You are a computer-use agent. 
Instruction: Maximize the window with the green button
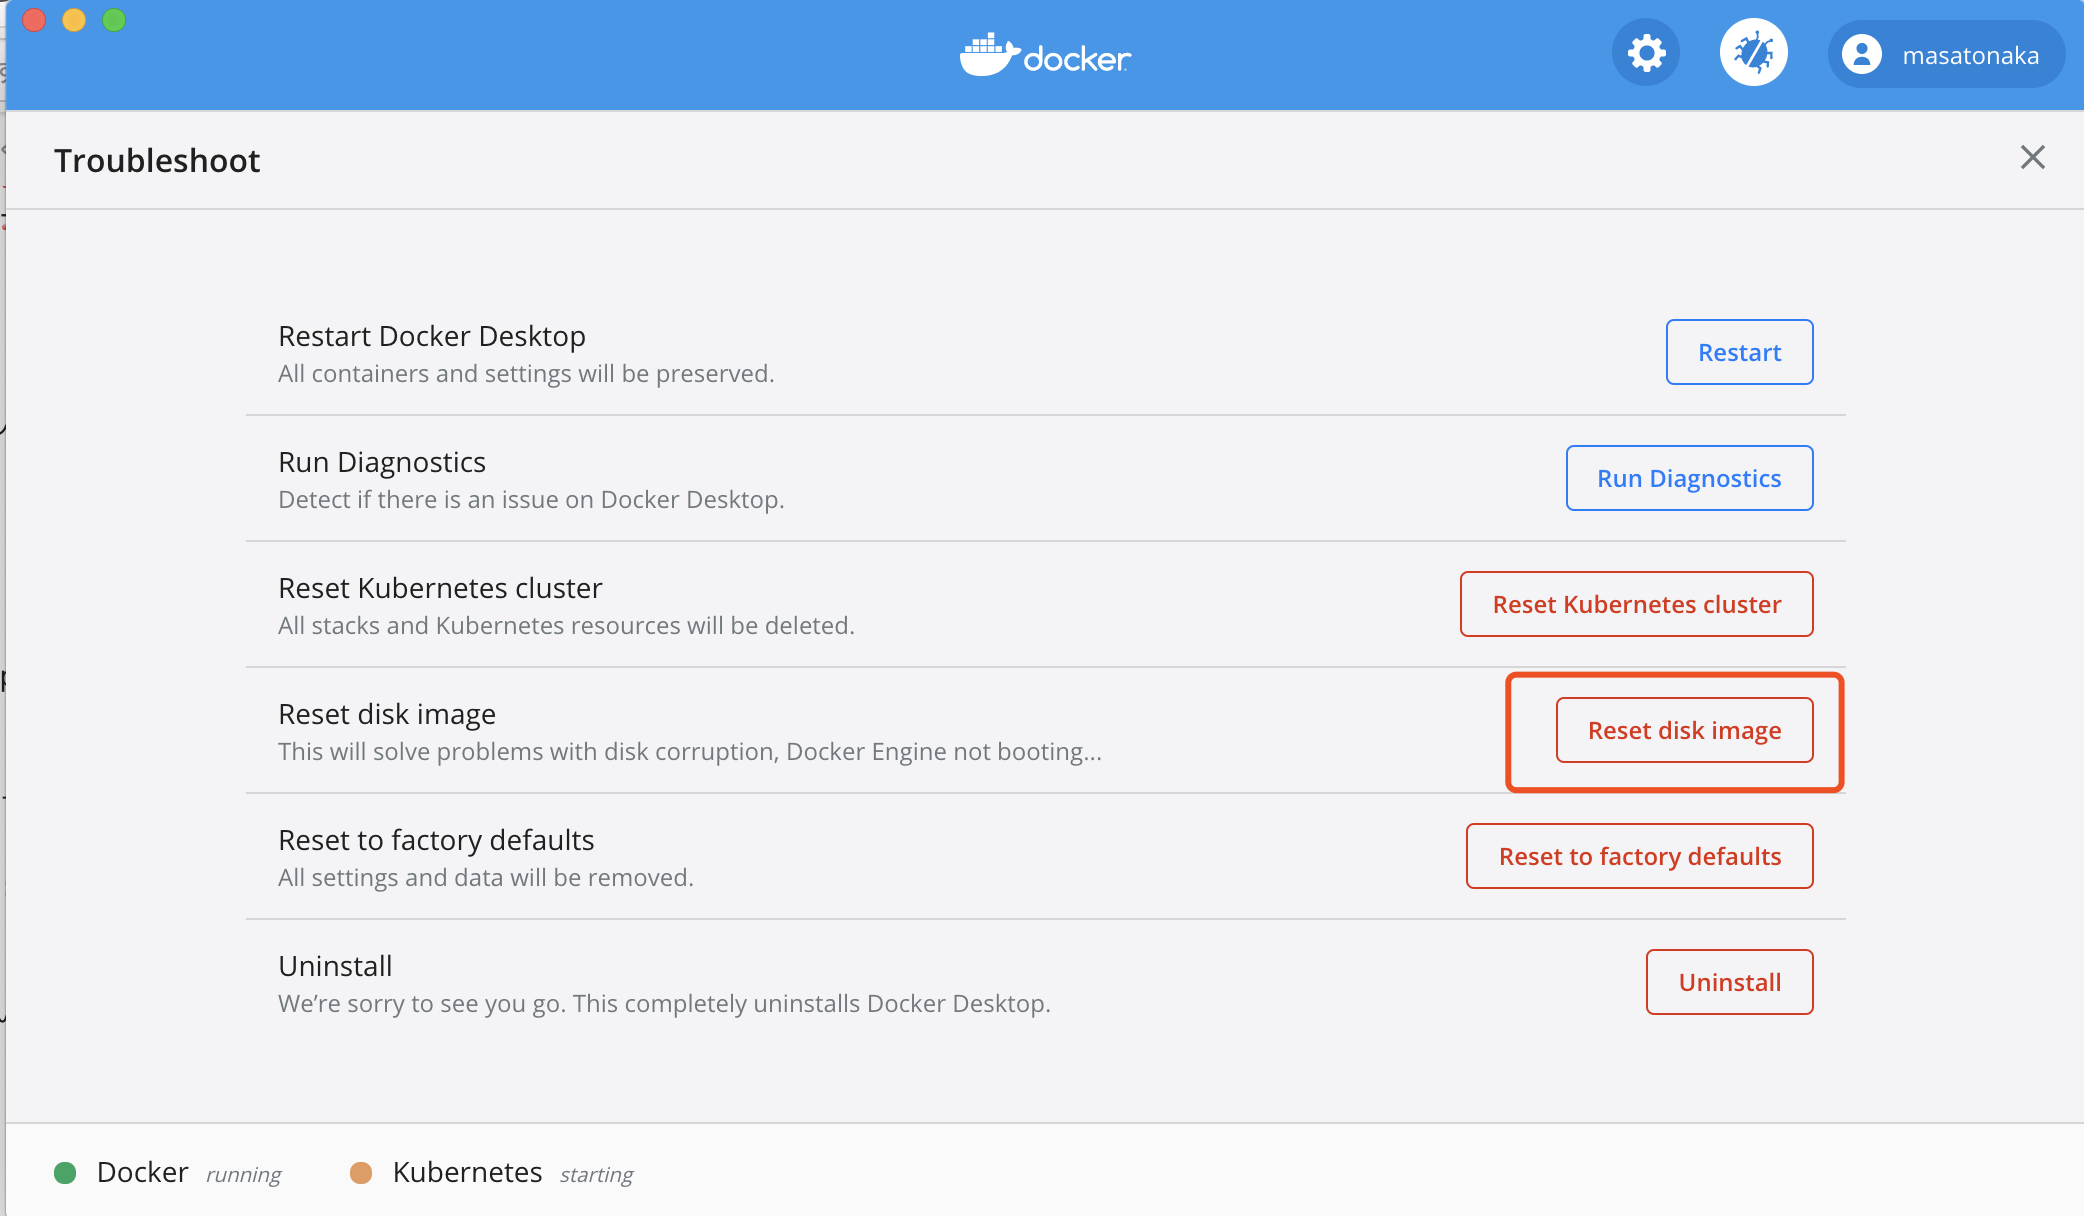coord(114,20)
